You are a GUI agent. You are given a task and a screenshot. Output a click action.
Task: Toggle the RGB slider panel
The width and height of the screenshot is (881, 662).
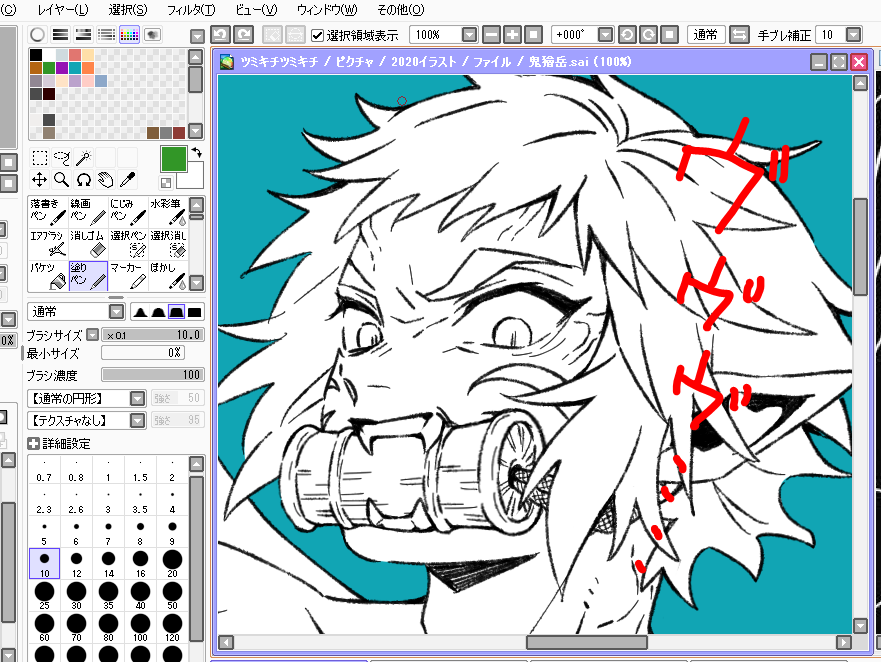60,35
